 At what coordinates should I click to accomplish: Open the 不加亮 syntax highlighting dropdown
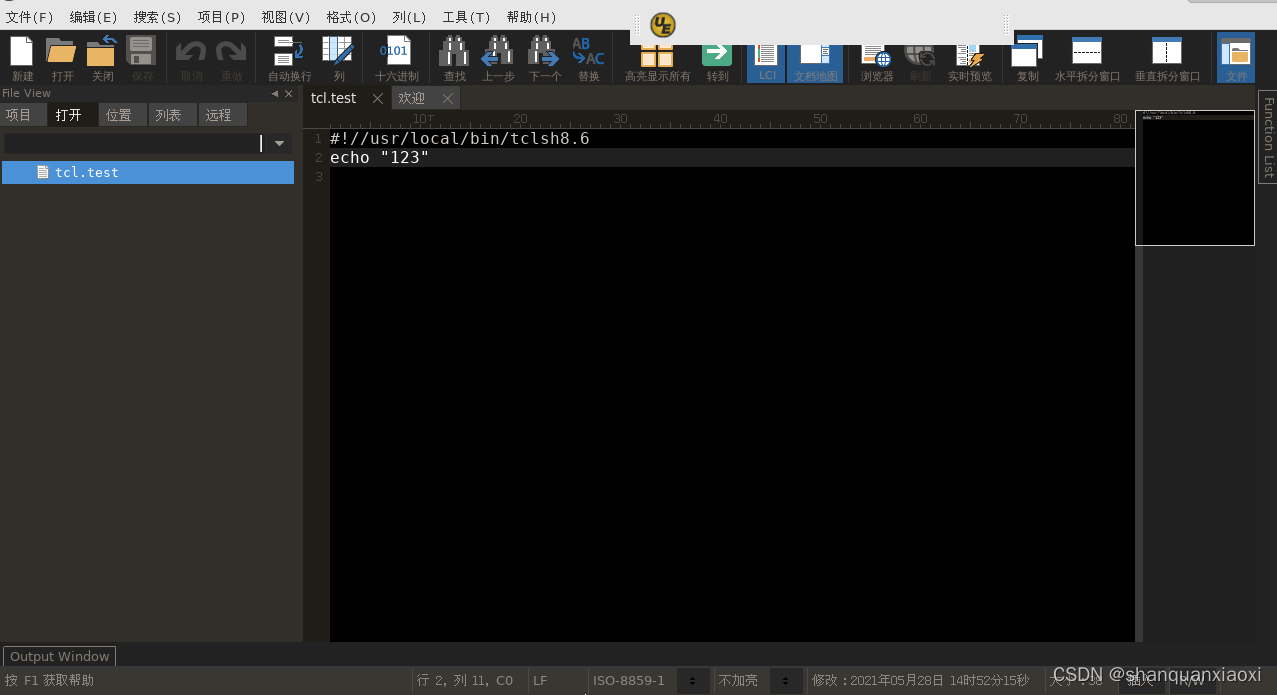click(786, 680)
